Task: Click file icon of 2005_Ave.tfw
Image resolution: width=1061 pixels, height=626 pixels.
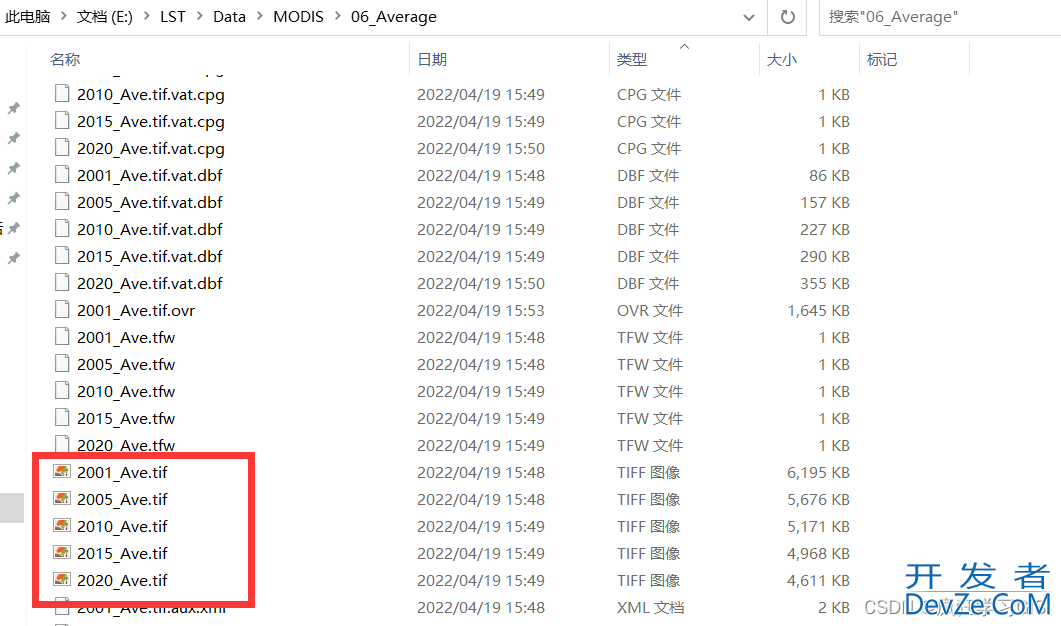Action: click(x=62, y=364)
